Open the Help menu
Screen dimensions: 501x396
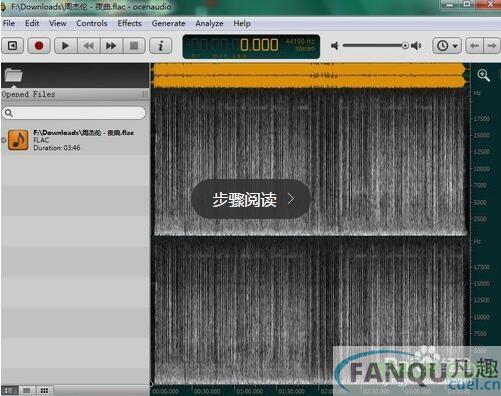click(x=242, y=23)
